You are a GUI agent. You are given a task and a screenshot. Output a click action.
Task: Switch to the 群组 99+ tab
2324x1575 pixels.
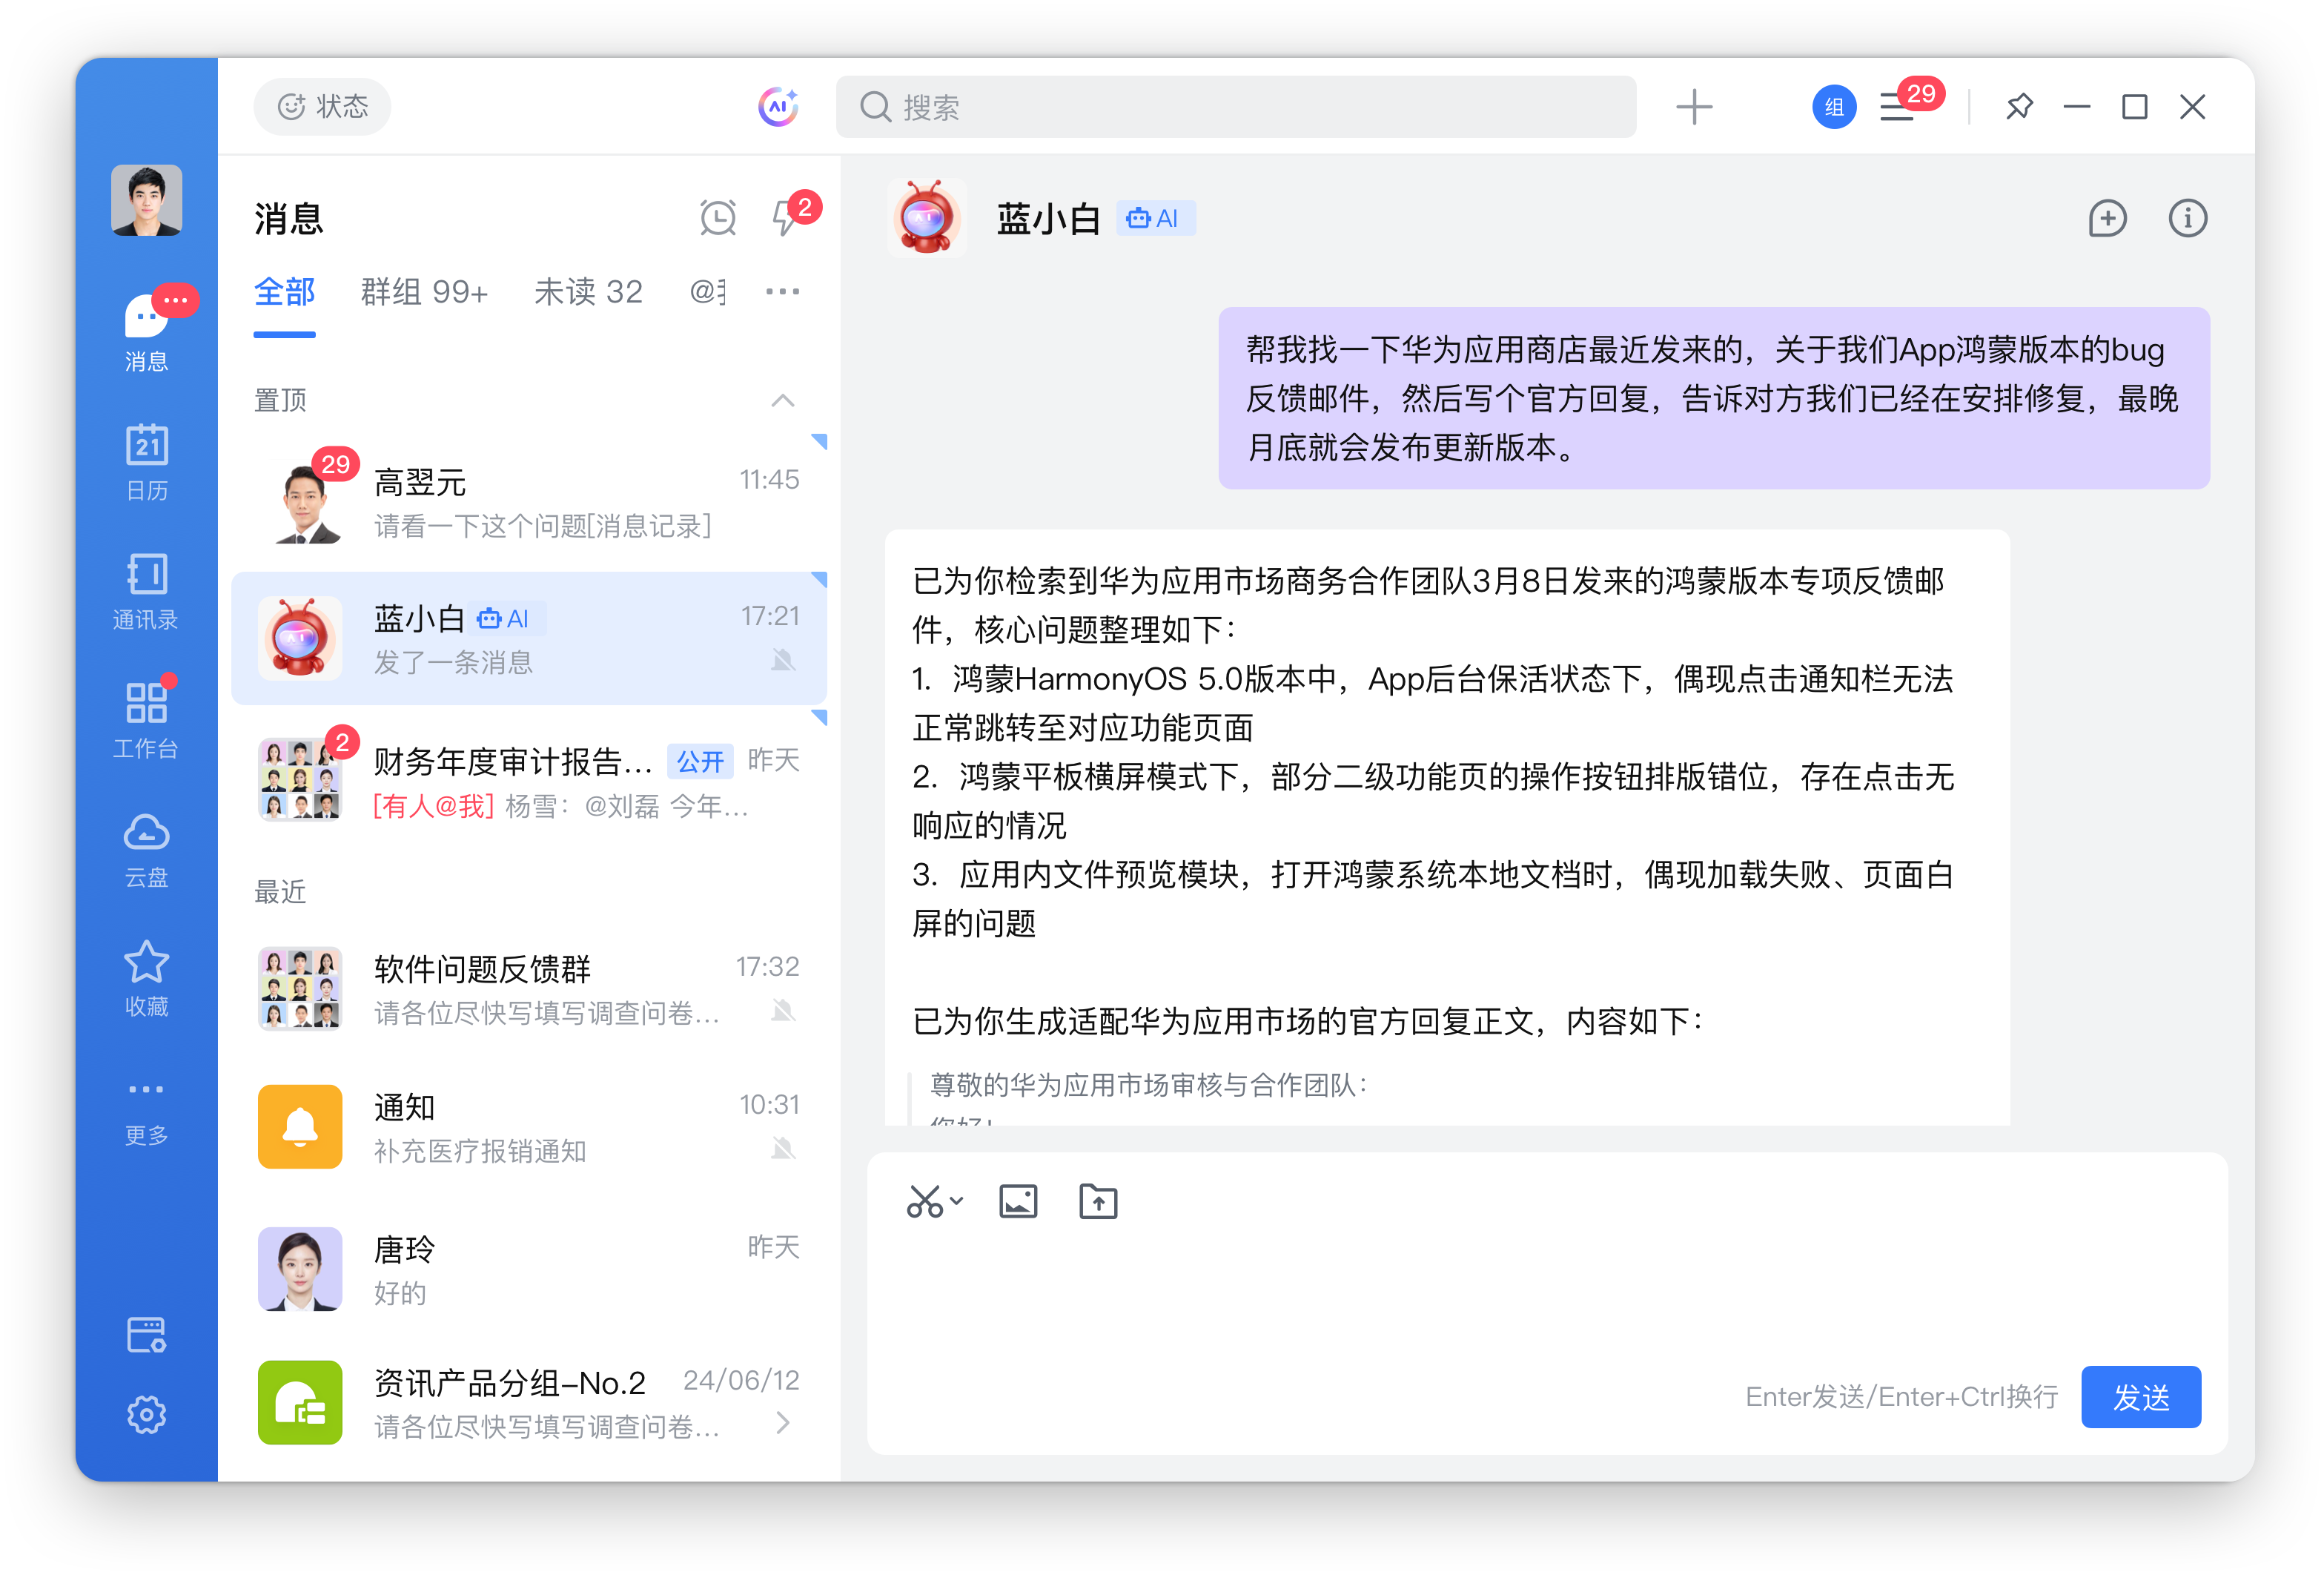click(x=424, y=291)
